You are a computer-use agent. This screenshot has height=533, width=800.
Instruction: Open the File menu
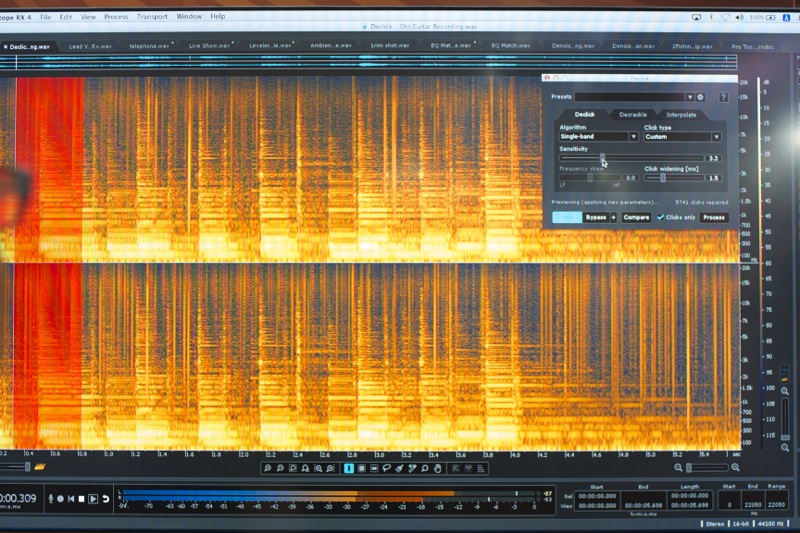[x=45, y=17]
